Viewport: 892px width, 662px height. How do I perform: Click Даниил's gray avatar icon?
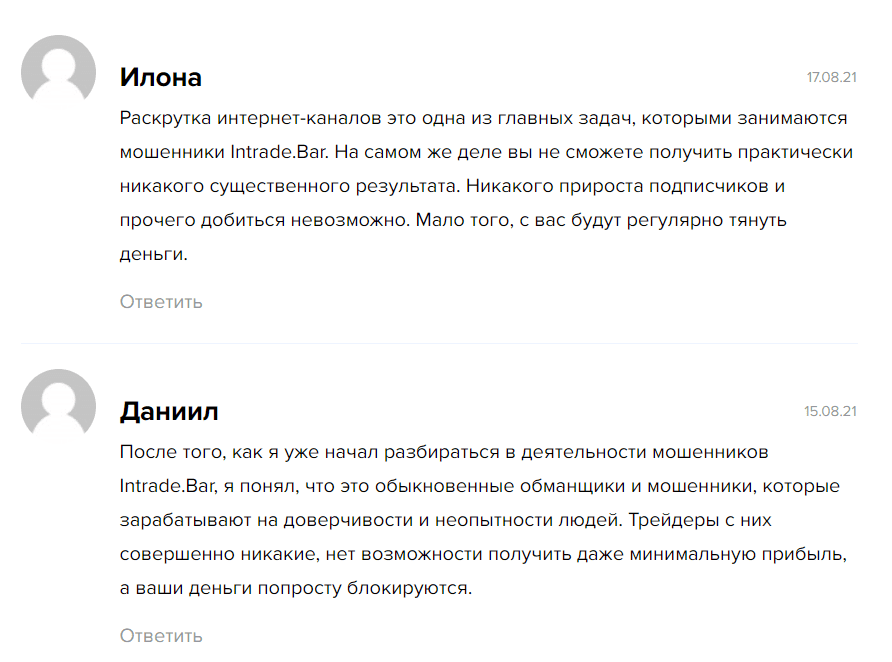(x=59, y=406)
